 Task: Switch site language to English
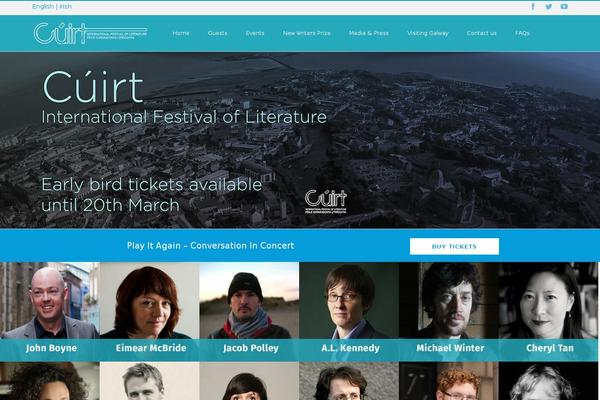click(x=43, y=7)
